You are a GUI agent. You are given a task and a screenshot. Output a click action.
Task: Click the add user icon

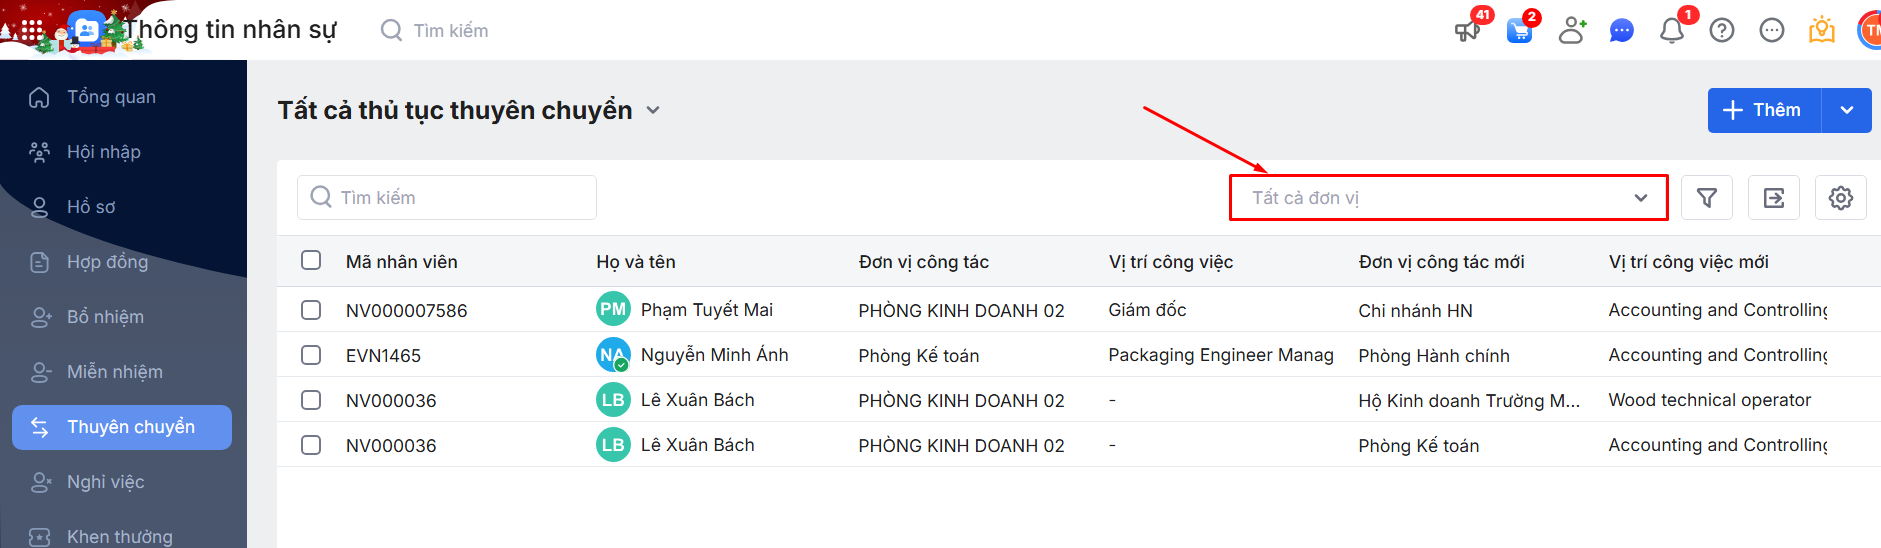1572,30
